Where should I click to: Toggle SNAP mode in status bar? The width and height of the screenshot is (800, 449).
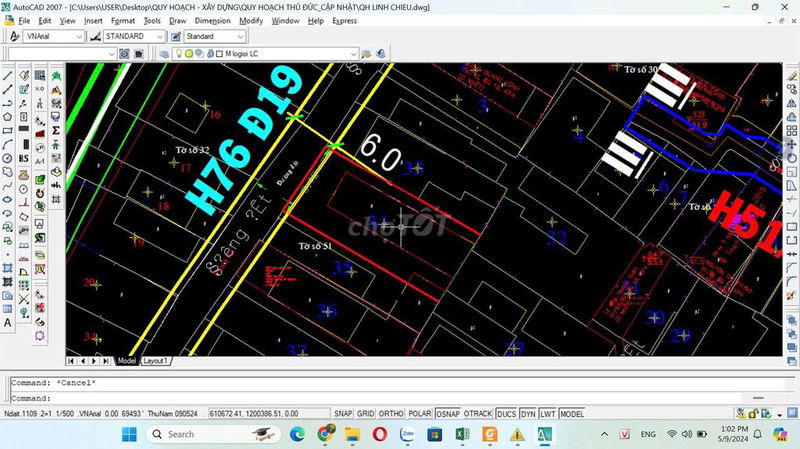343,413
